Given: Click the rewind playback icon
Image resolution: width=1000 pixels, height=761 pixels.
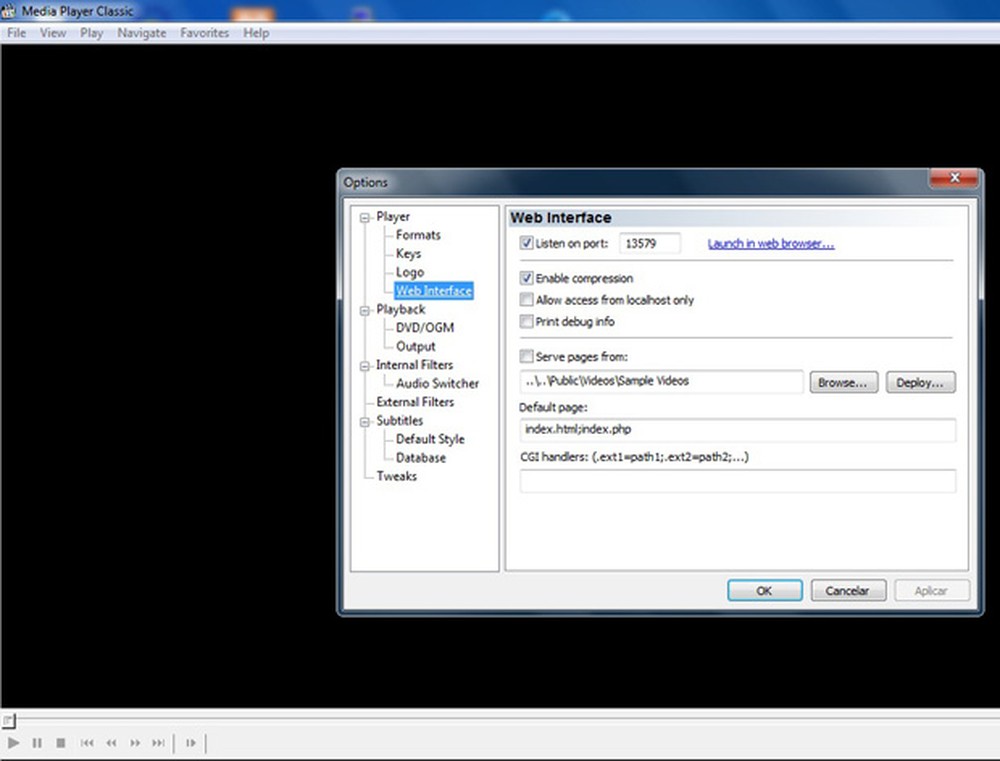Looking at the screenshot, I should (x=111, y=743).
